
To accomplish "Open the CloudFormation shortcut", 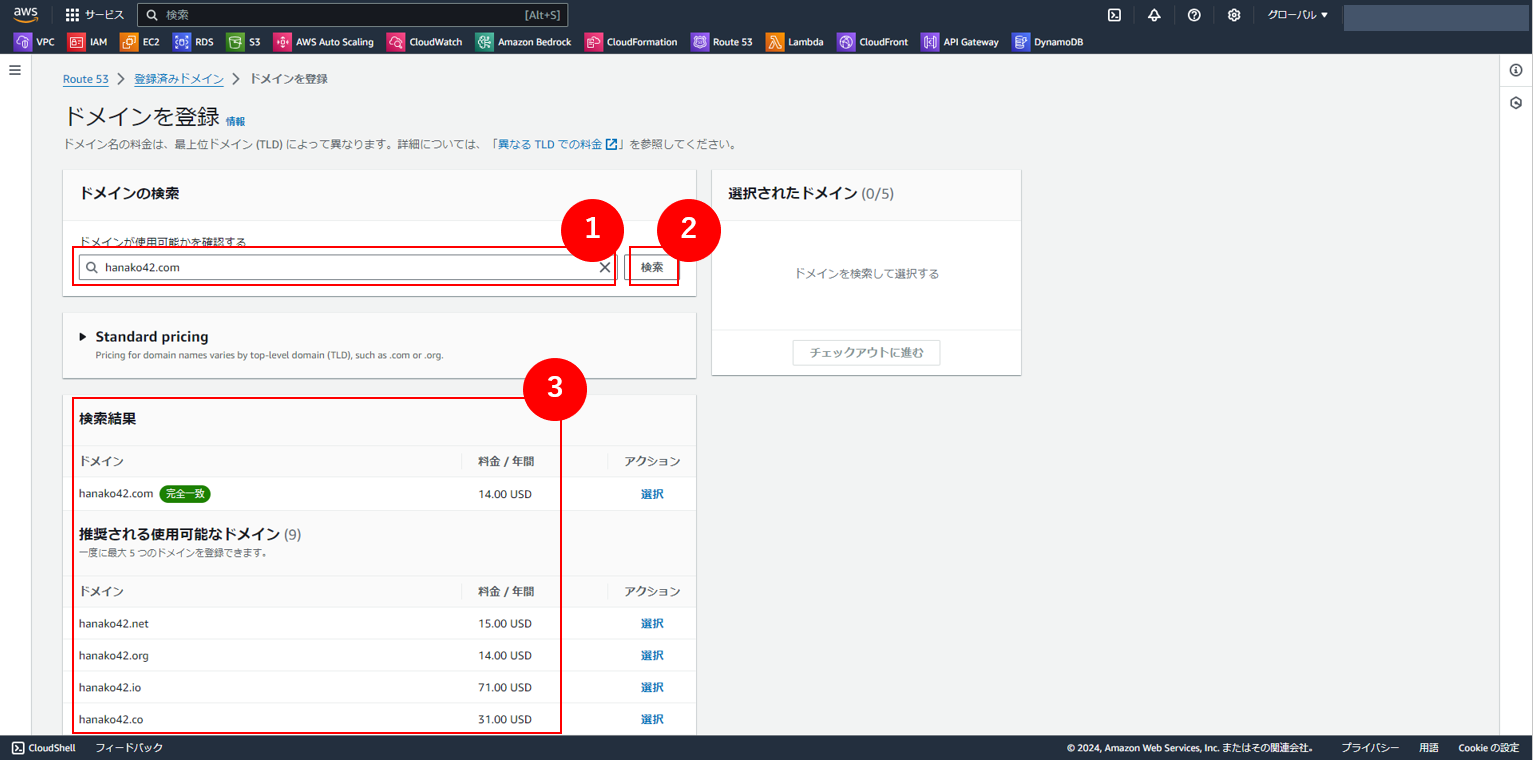I will [632, 42].
